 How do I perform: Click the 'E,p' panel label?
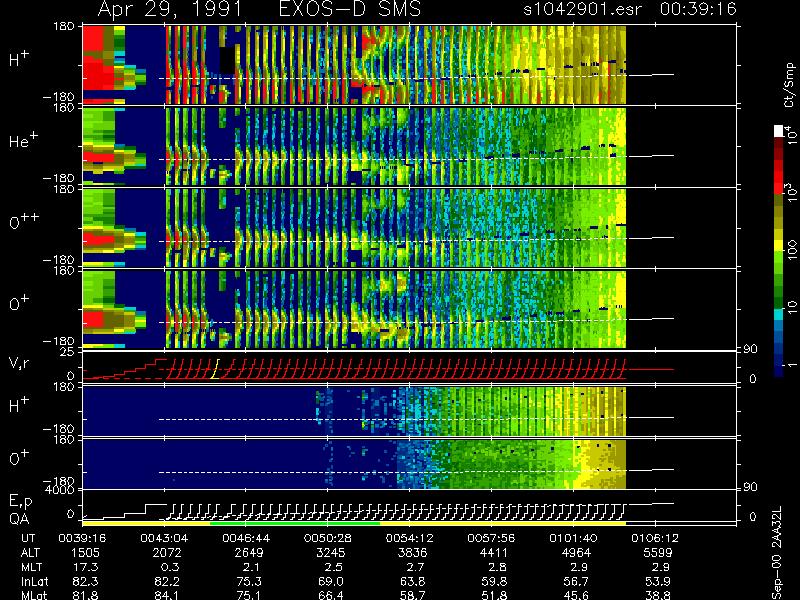(20, 501)
